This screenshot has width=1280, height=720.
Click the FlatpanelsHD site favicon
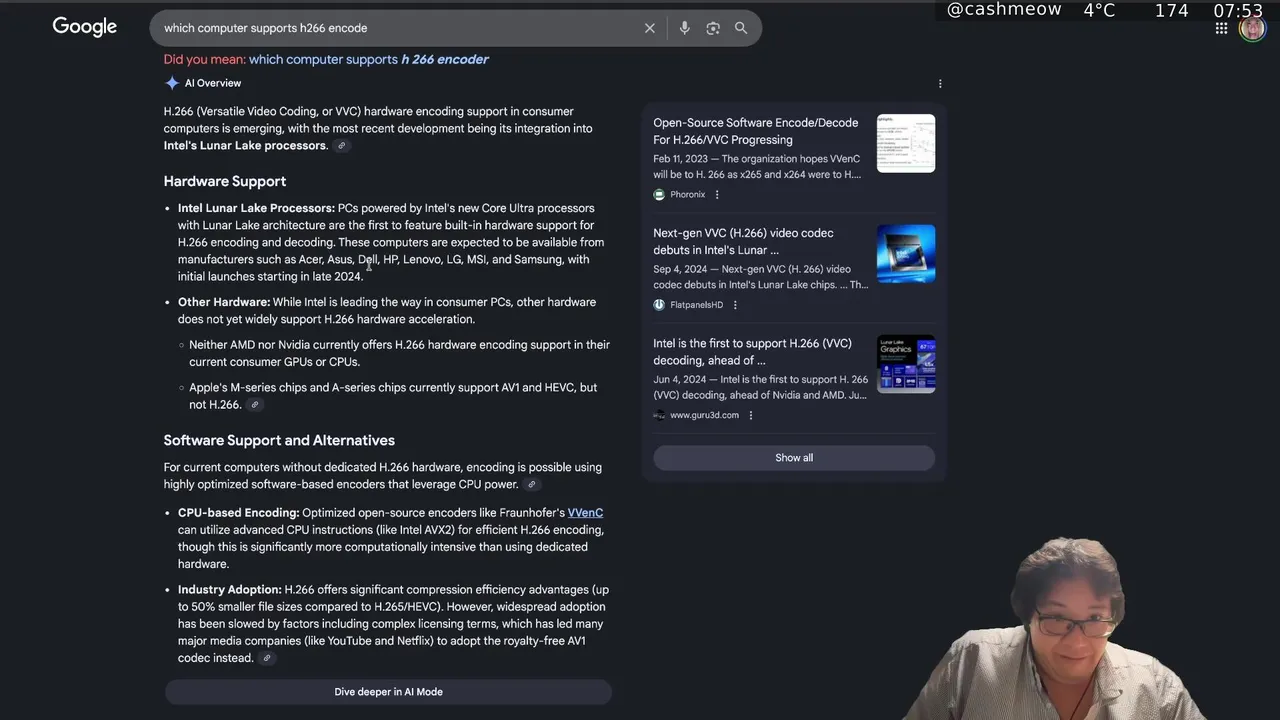point(659,305)
